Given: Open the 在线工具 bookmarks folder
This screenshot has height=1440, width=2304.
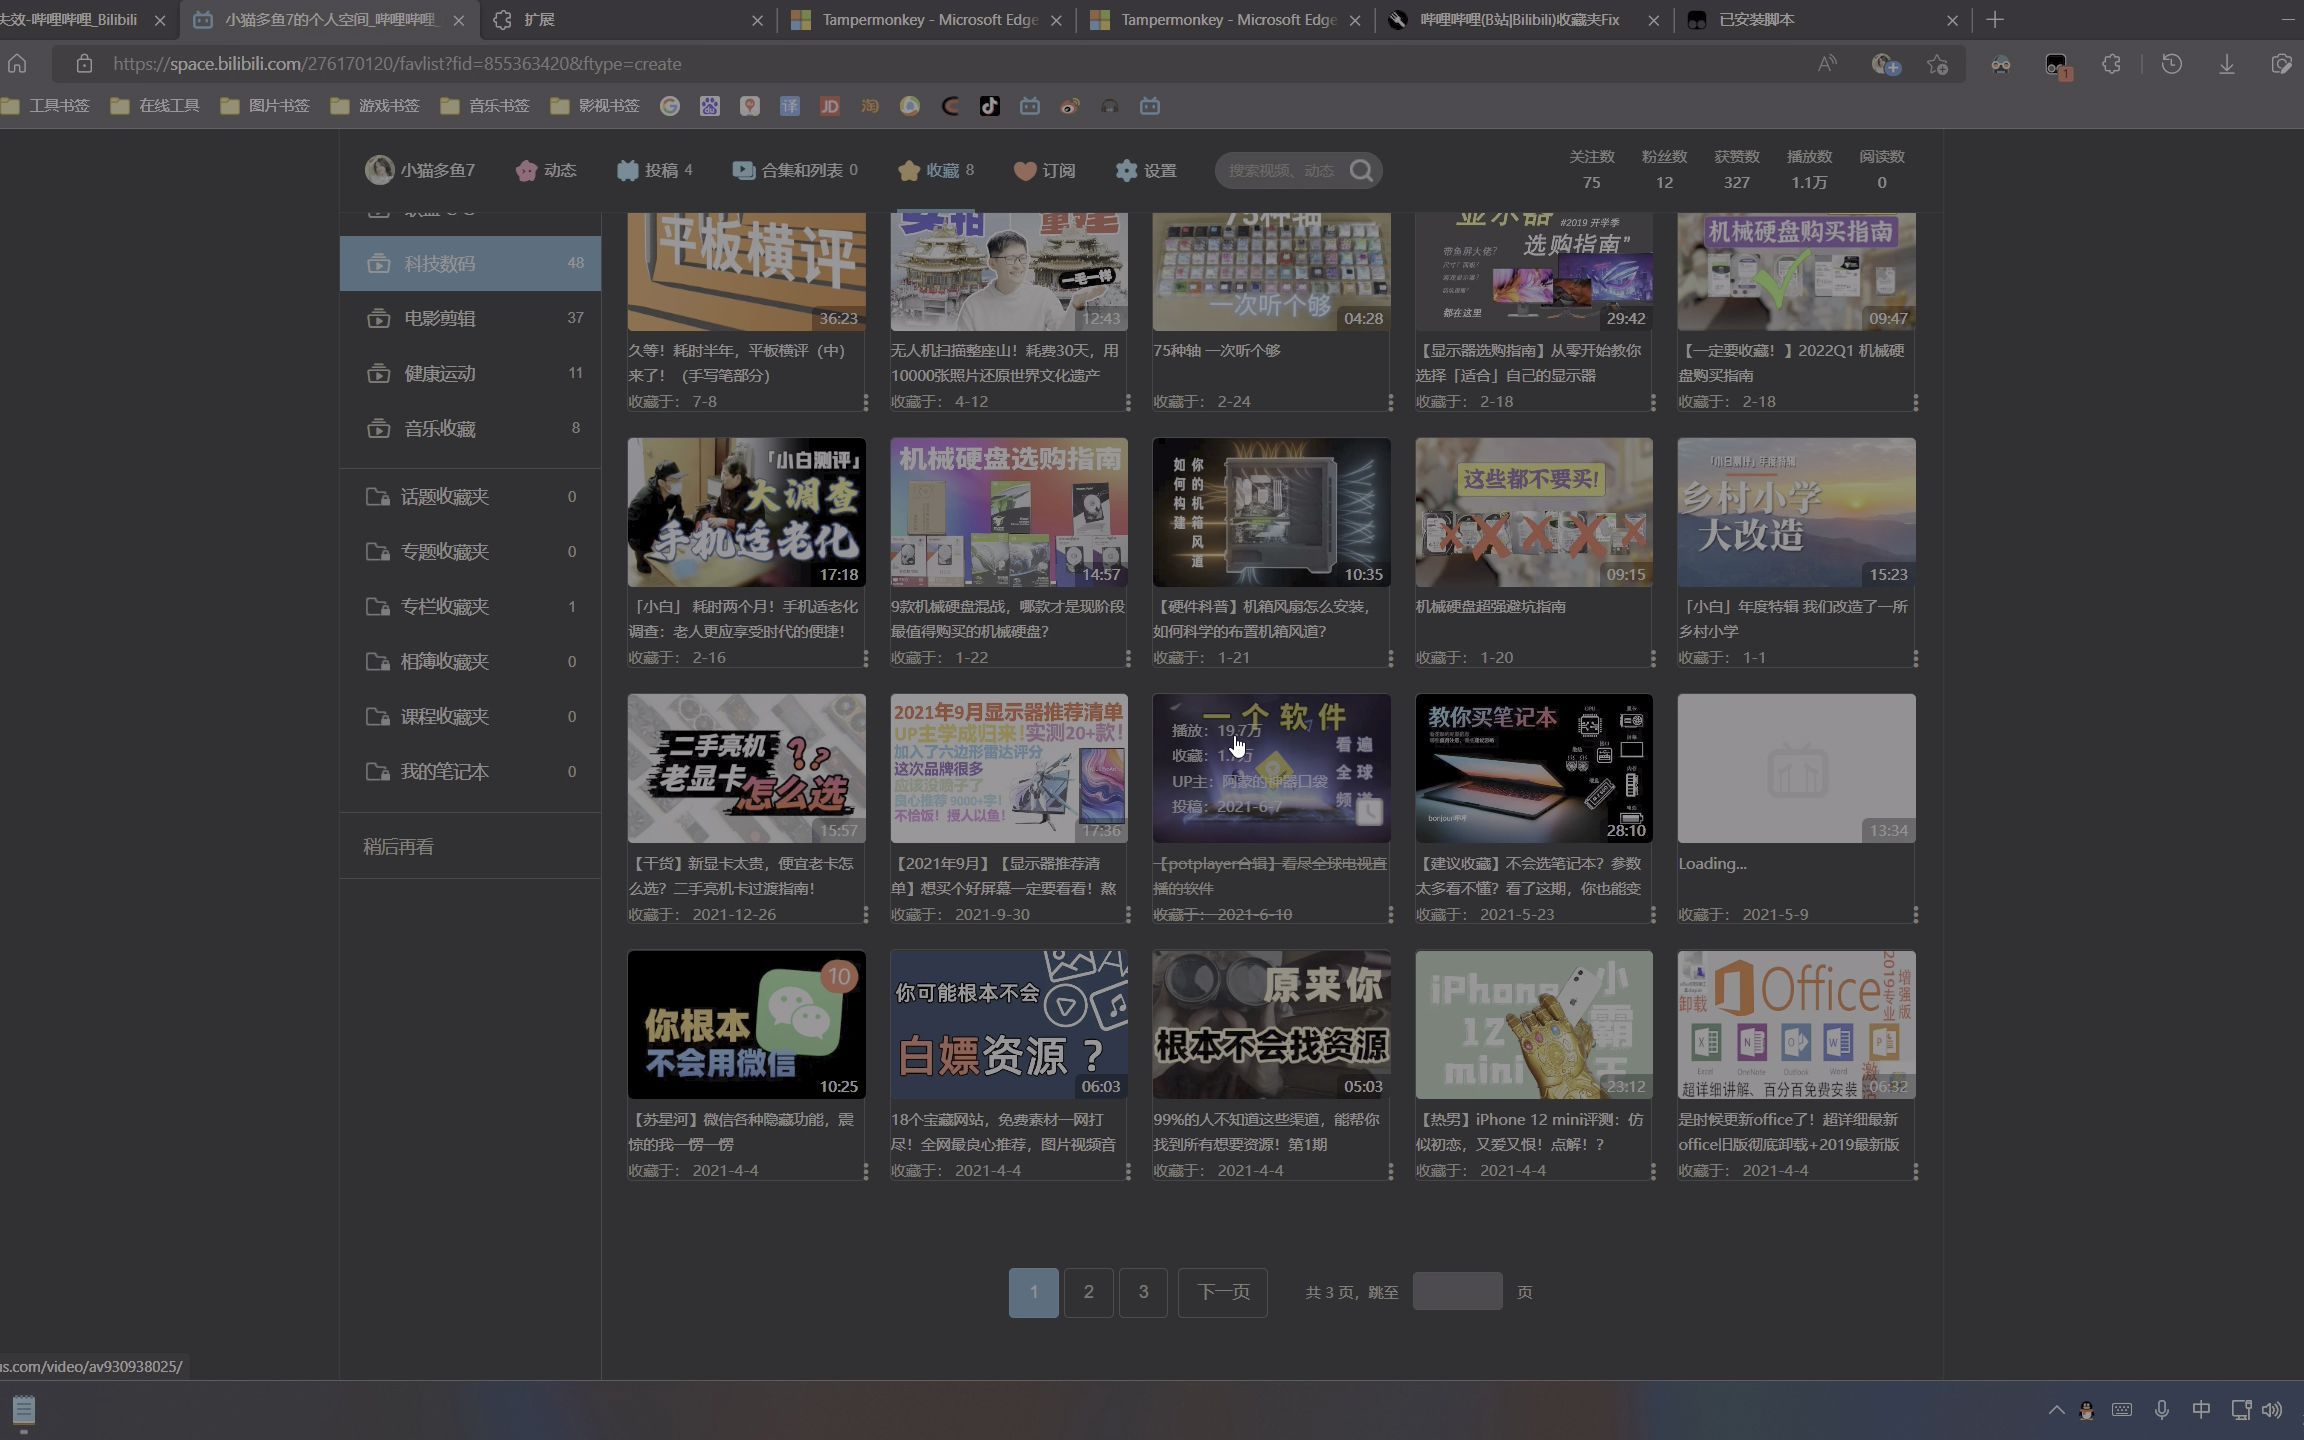Looking at the screenshot, I should click(155, 106).
